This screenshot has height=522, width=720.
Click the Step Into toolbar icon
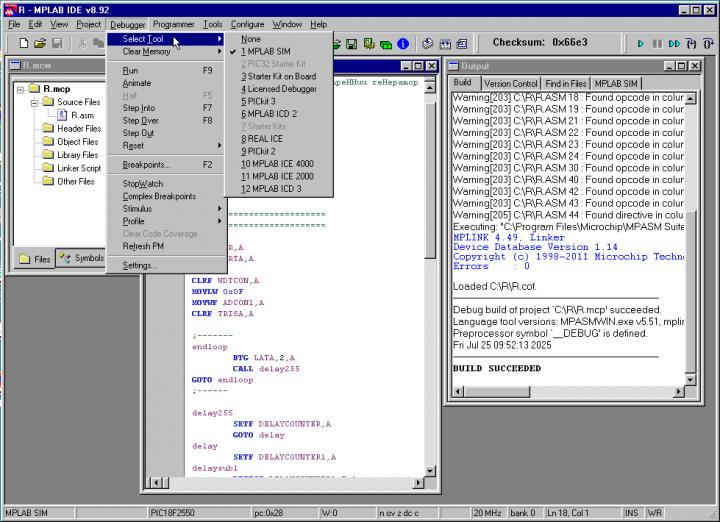tap(690, 43)
